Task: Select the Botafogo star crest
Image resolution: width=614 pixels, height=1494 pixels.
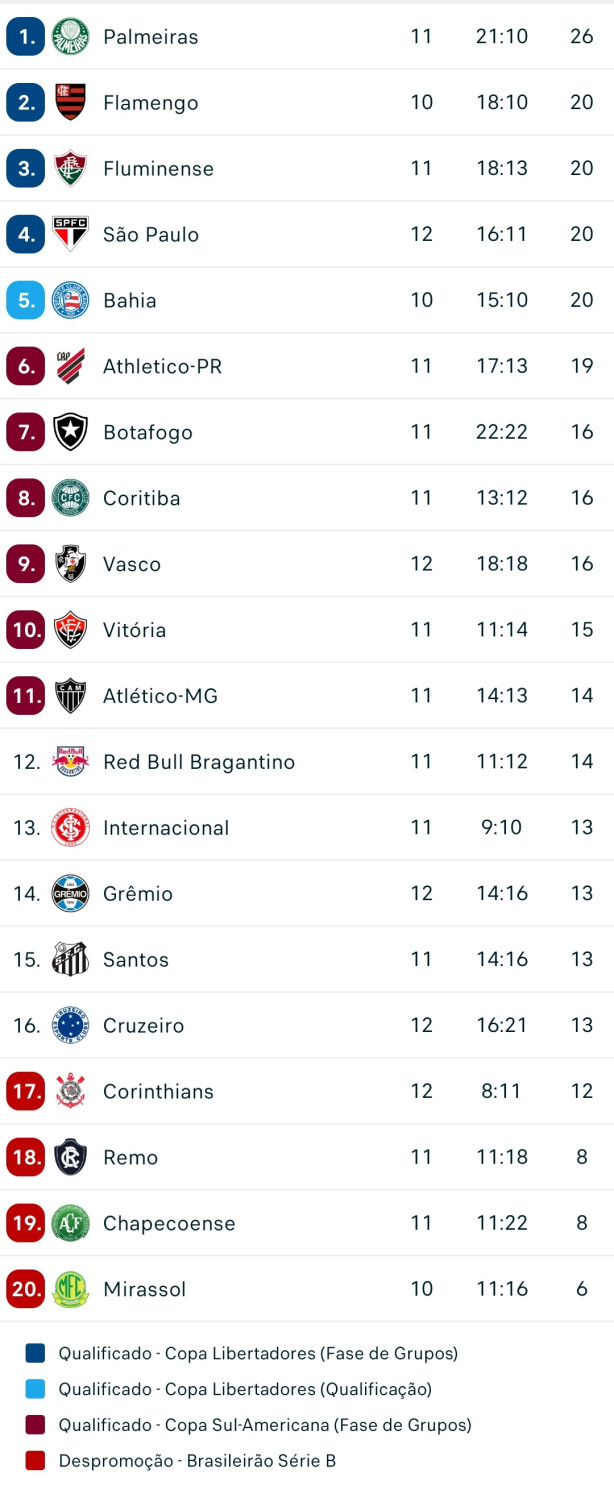Action: (70, 433)
